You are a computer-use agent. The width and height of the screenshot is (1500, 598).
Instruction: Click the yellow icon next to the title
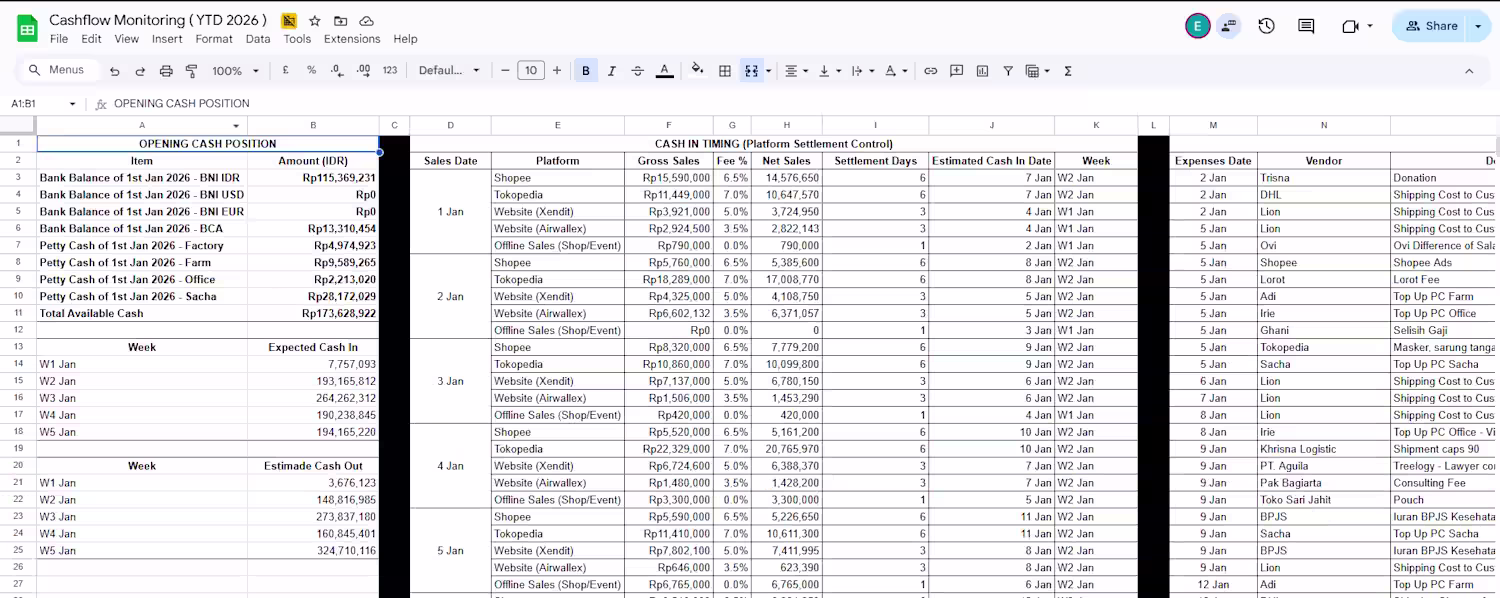(x=289, y=21)
